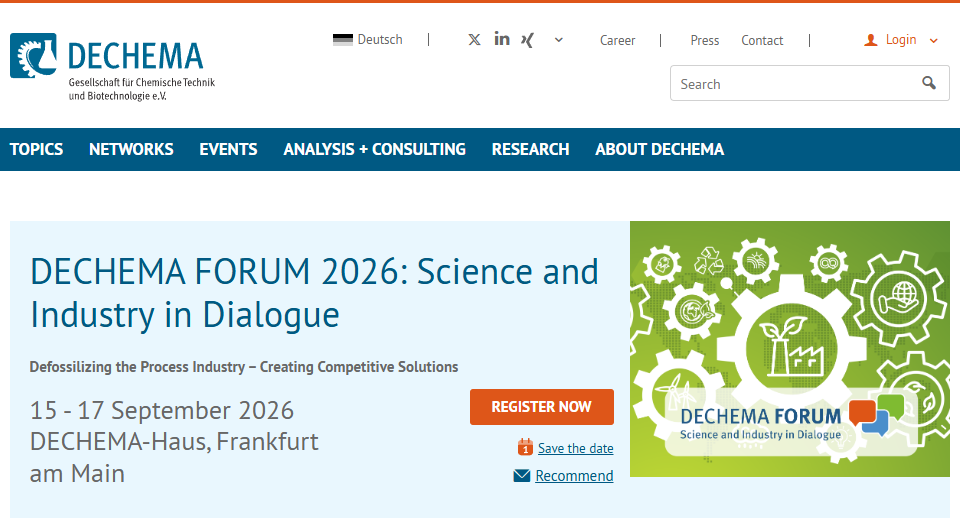Click the '15 - 17 September 2026' date text
960x527 pixels.
coord(162,410)
